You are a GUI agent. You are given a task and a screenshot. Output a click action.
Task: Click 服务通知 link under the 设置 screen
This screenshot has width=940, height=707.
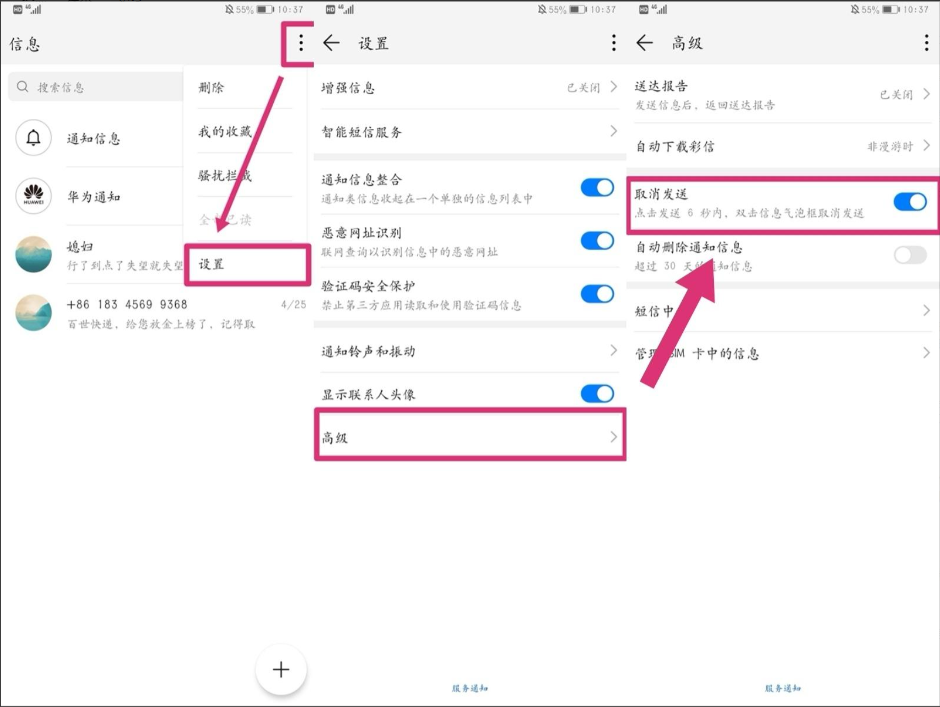(x=469, y=688)
